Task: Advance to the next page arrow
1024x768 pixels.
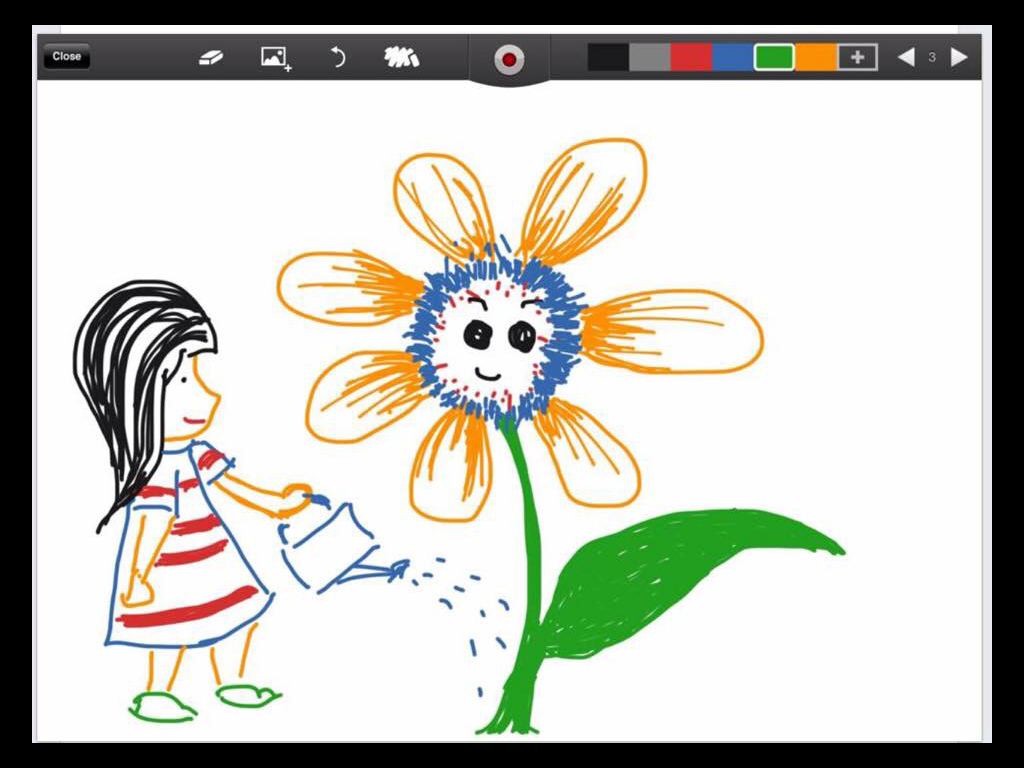Action: 959,57
